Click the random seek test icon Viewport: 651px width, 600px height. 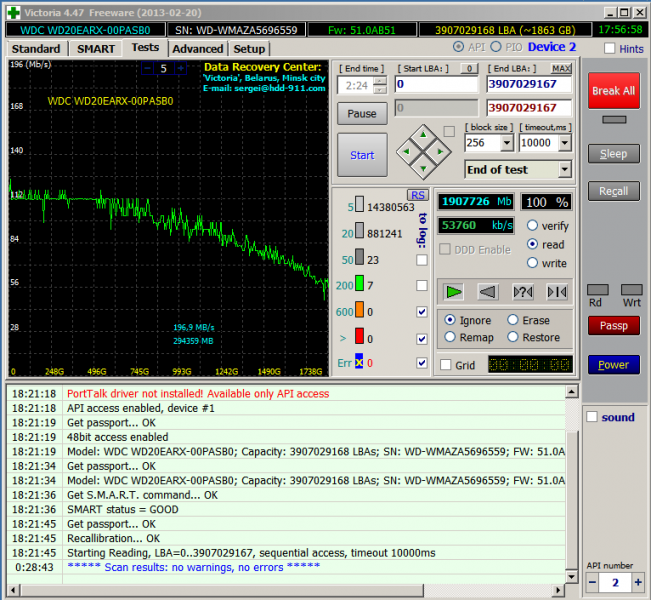click(x=523, y=291)
